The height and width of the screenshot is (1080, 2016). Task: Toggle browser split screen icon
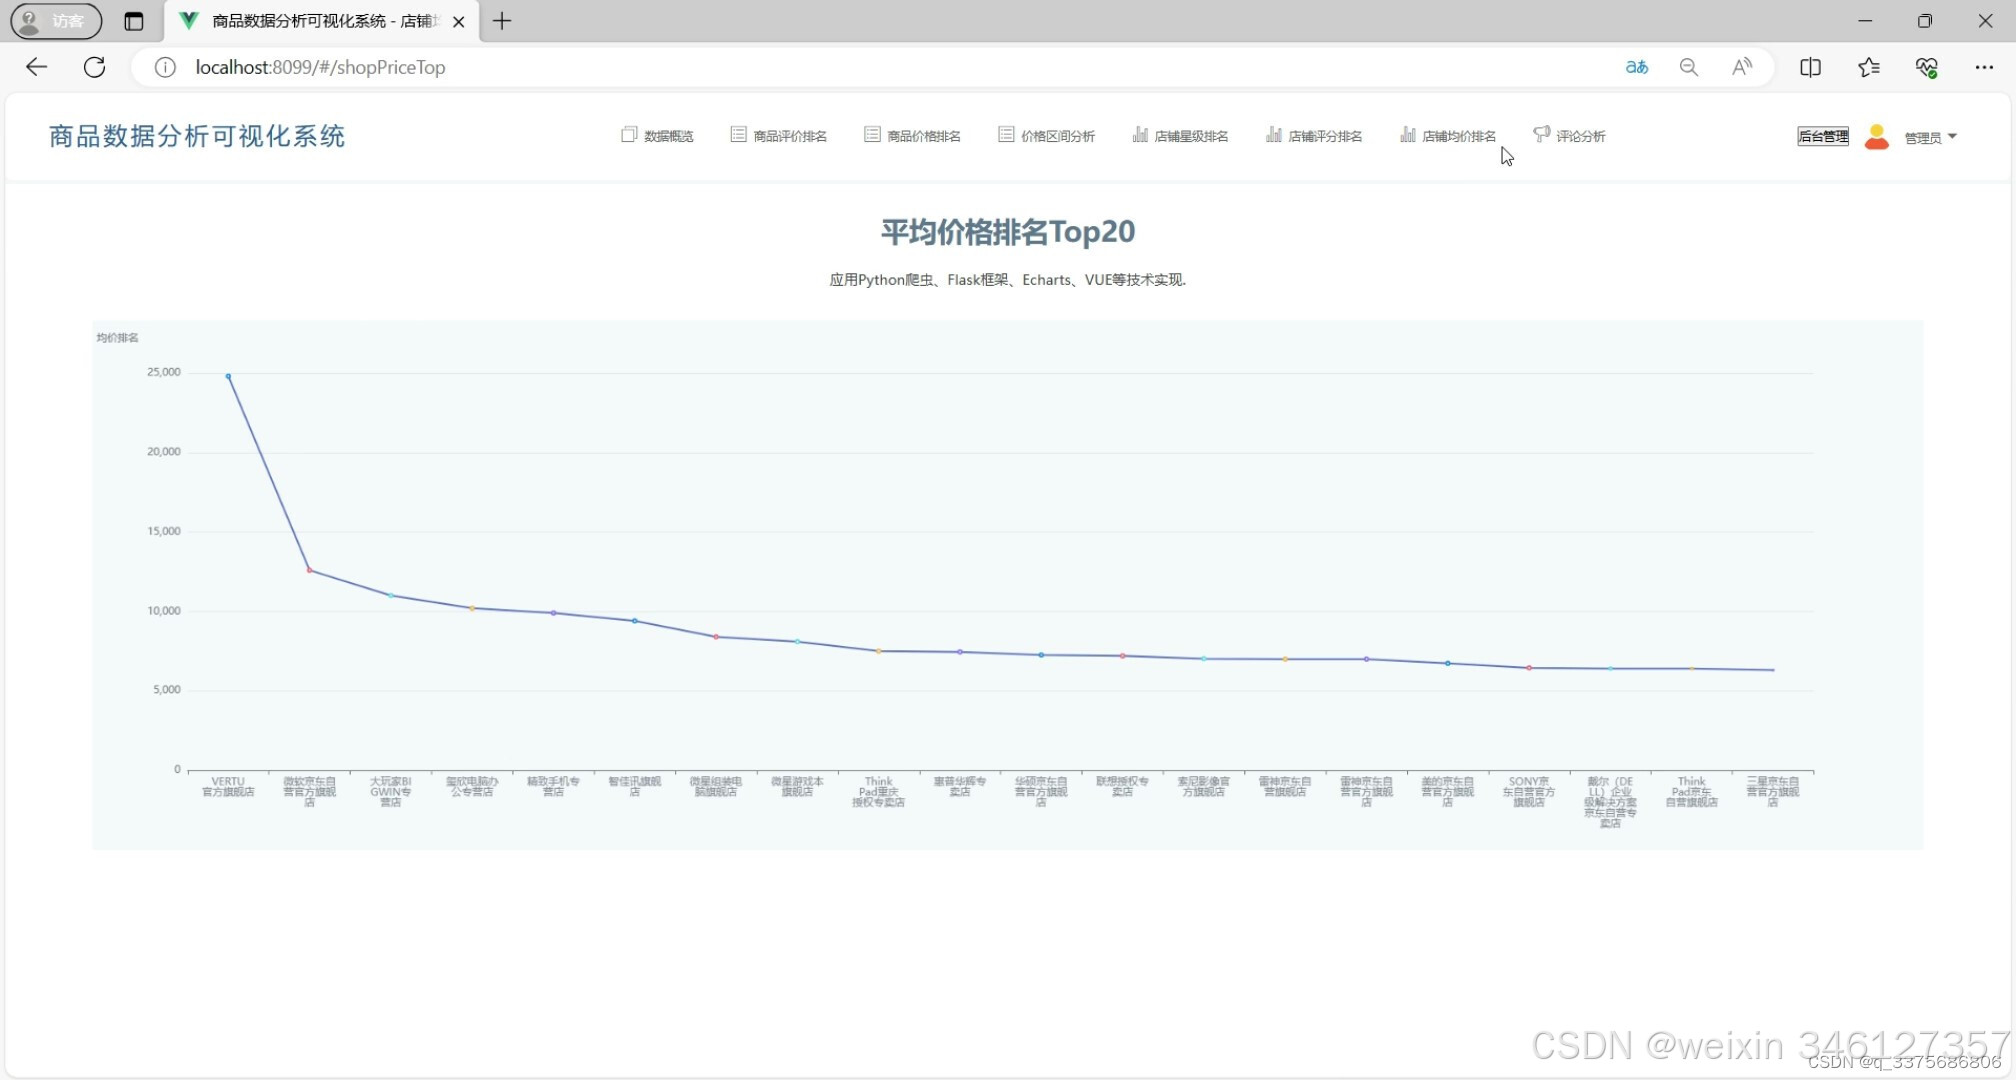click(1810, 67)
